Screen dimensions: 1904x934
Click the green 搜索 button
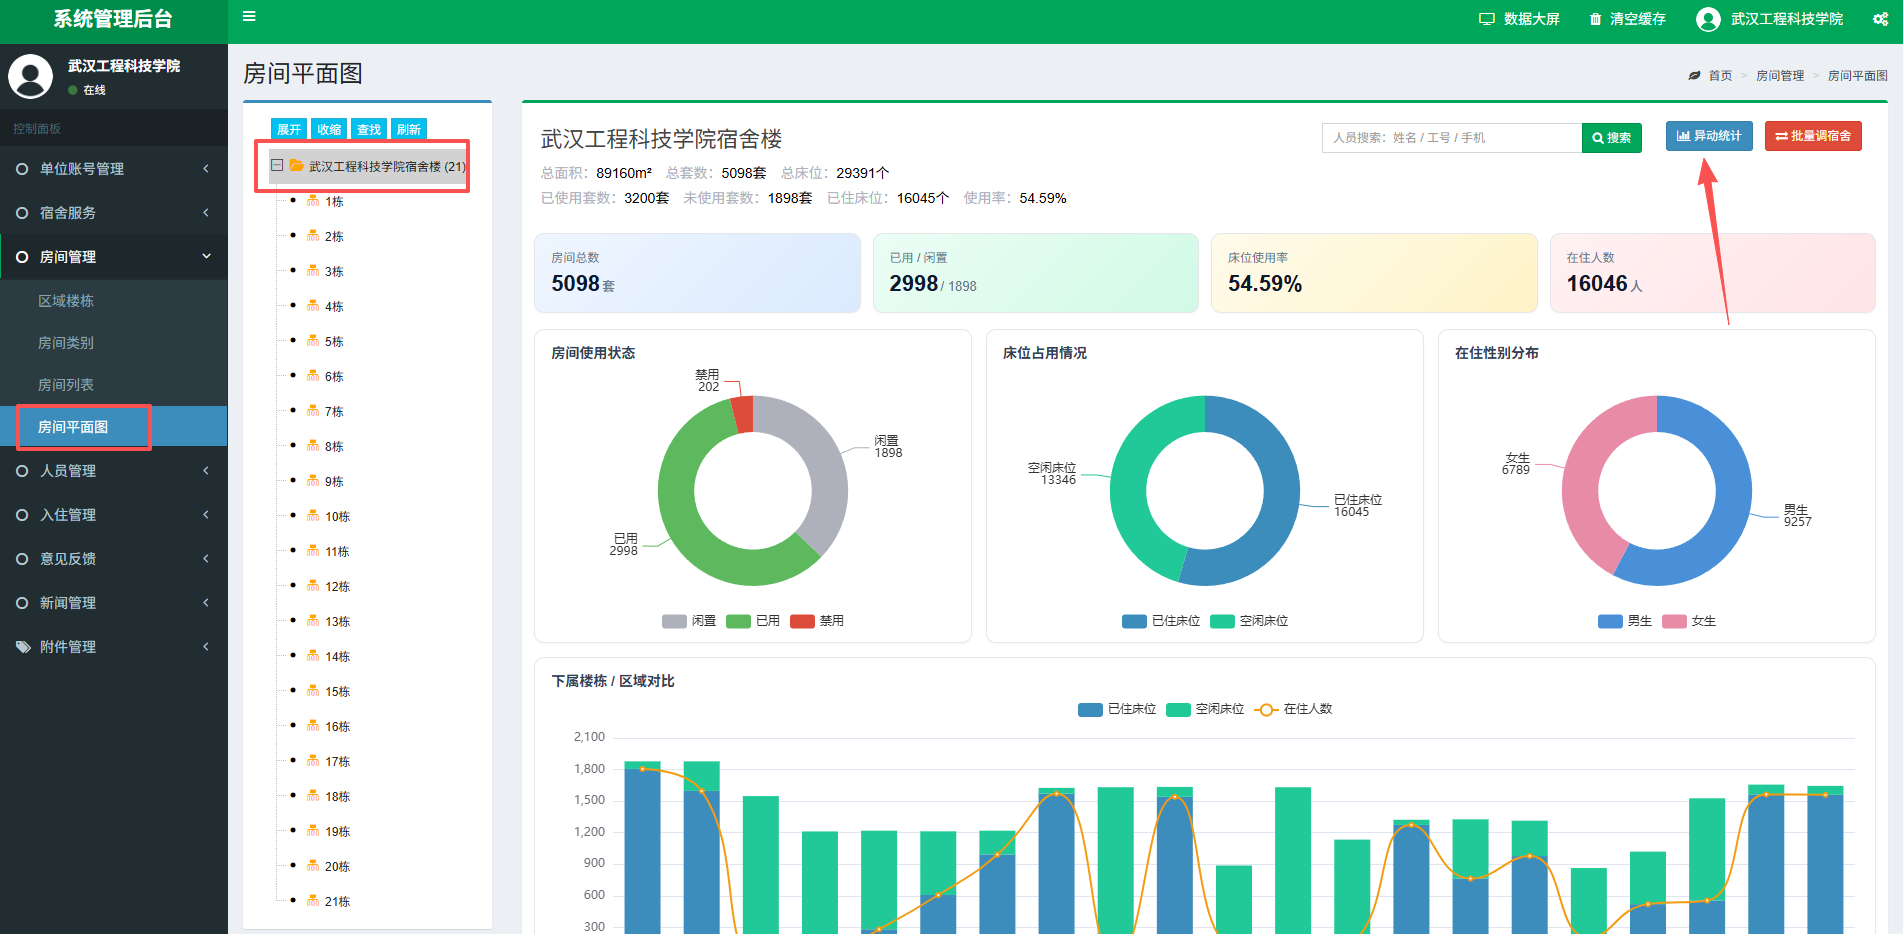(x=1612, y=138)
